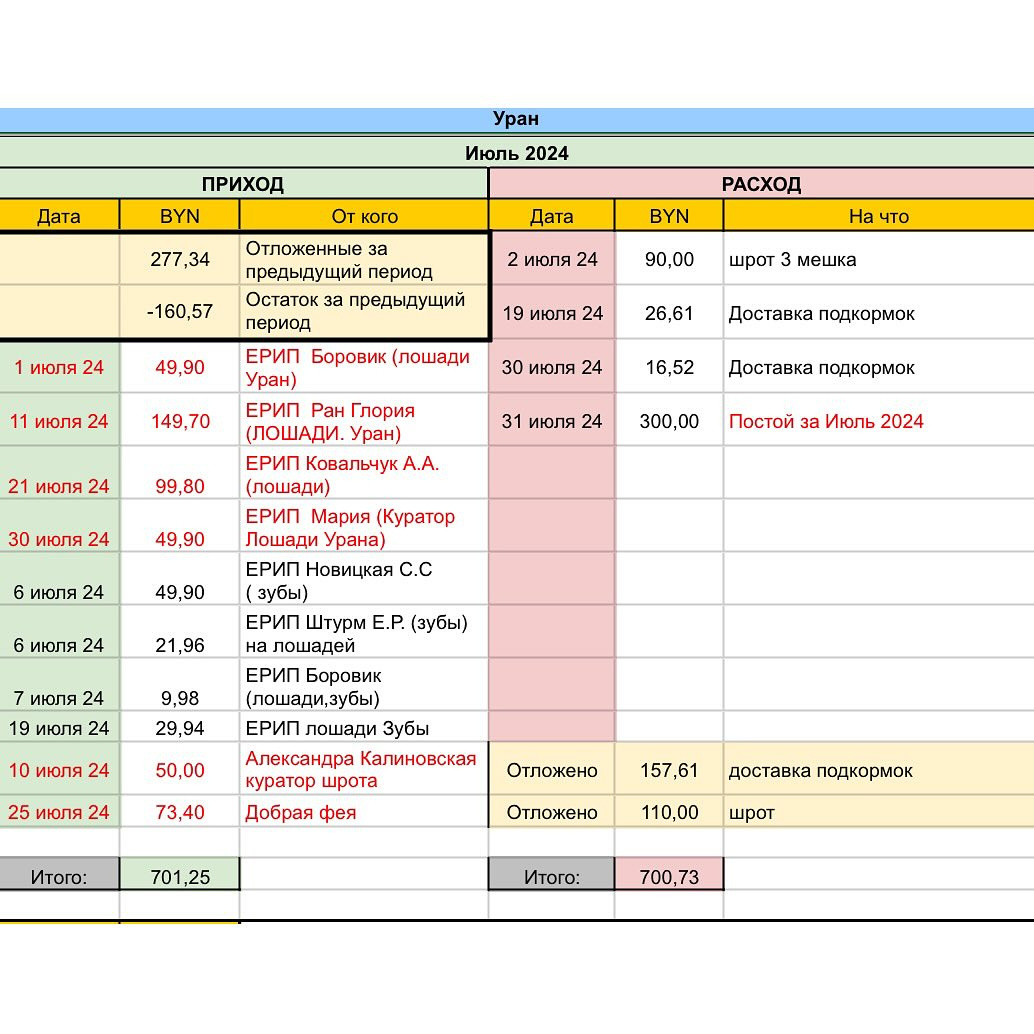
Task: Select the 'На что' column header
Action: coord(878,216)
